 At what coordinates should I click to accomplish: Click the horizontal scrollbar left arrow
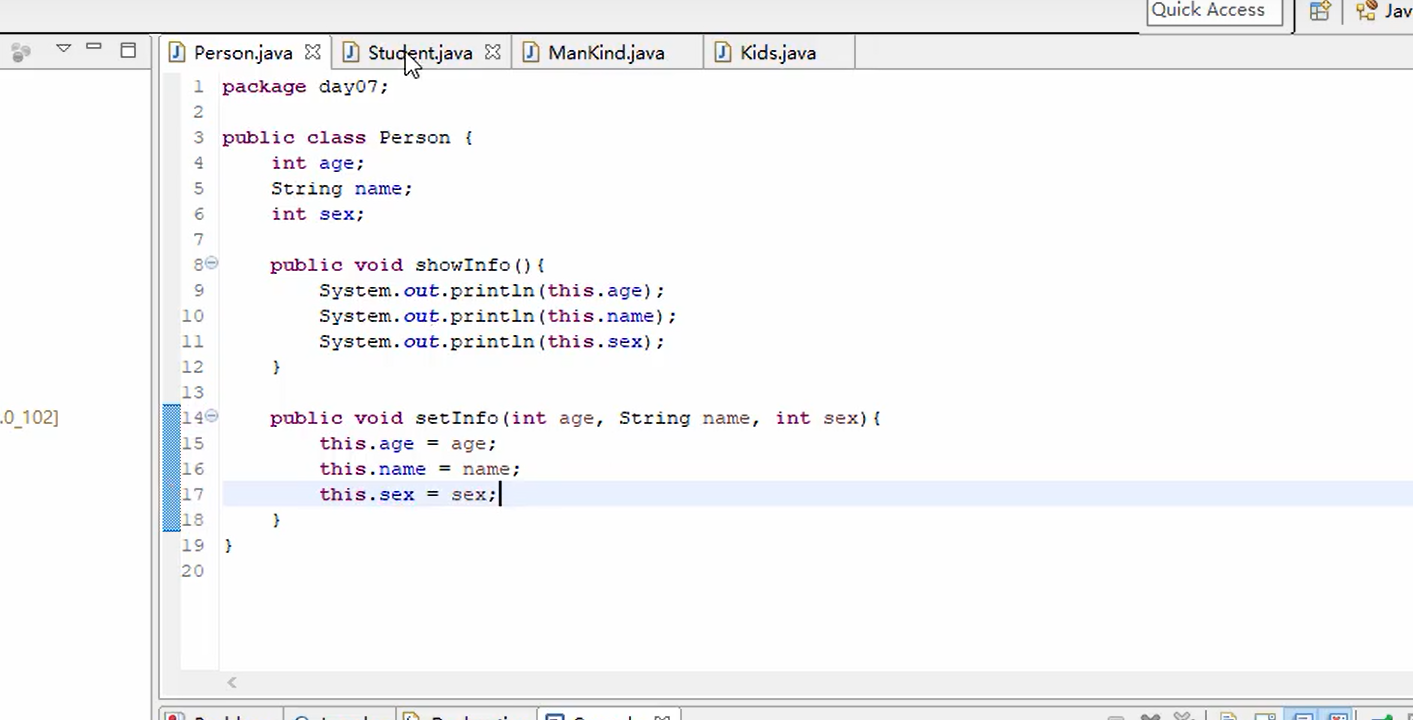[x=231, y=682]
